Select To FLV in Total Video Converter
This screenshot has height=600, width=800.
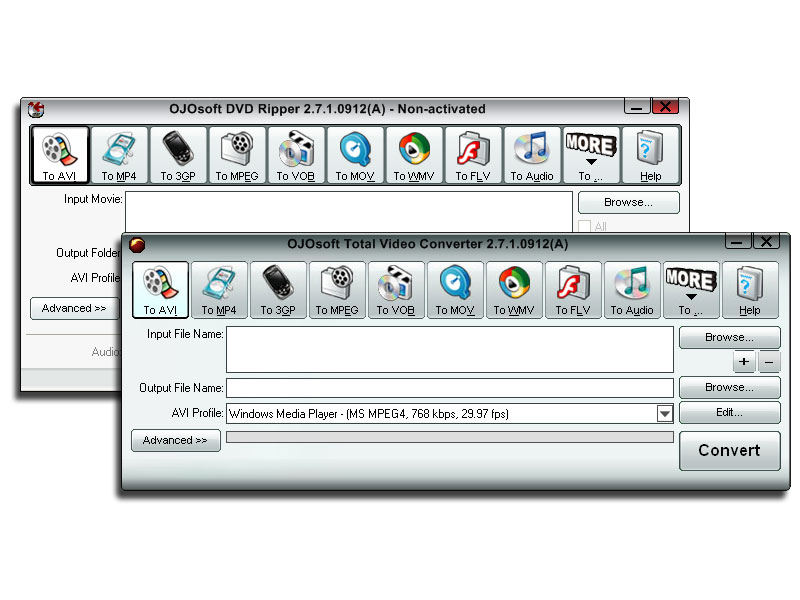coord(573,290)
